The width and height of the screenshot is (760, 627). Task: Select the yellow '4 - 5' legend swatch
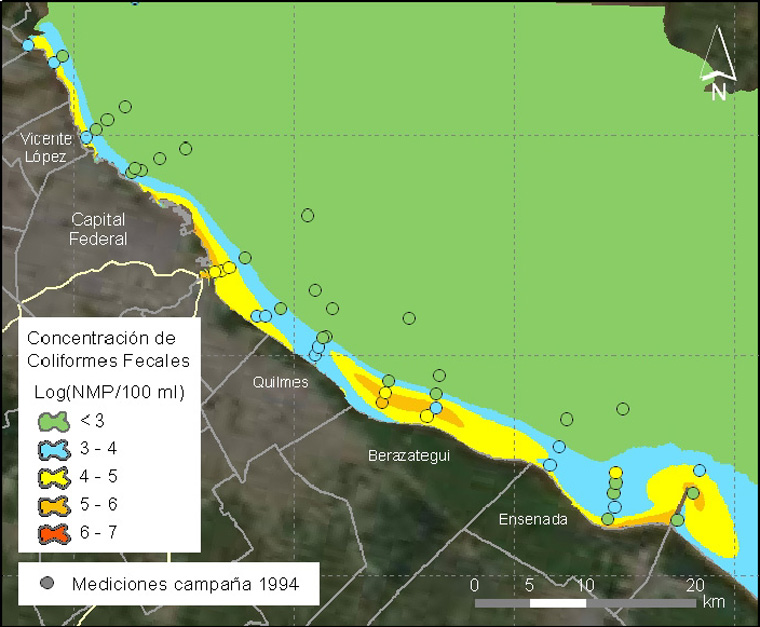tap(50, 477)
